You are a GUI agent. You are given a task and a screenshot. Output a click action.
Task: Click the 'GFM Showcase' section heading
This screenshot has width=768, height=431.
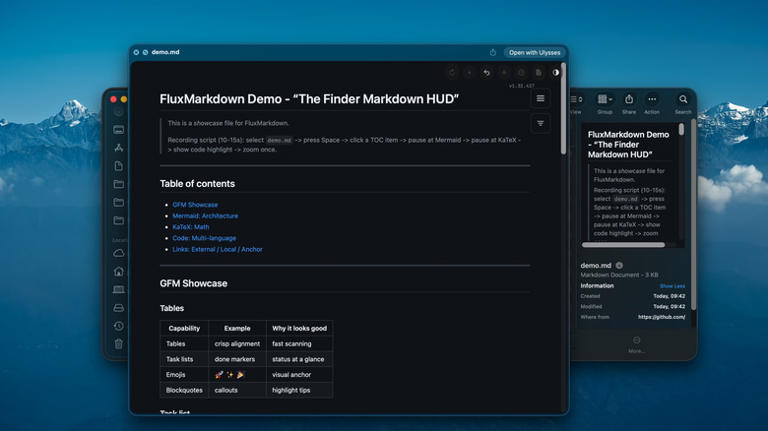point(193,284)
